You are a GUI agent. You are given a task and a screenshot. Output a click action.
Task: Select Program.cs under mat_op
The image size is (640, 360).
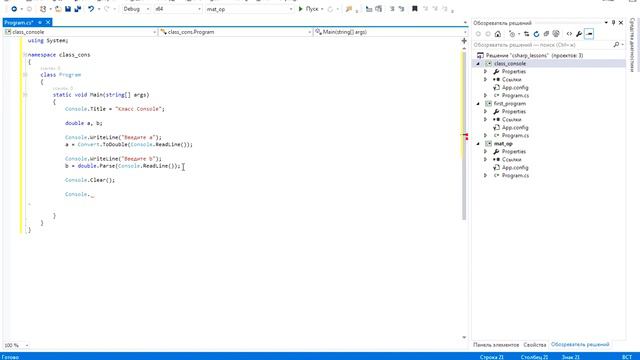coord(515,176)
